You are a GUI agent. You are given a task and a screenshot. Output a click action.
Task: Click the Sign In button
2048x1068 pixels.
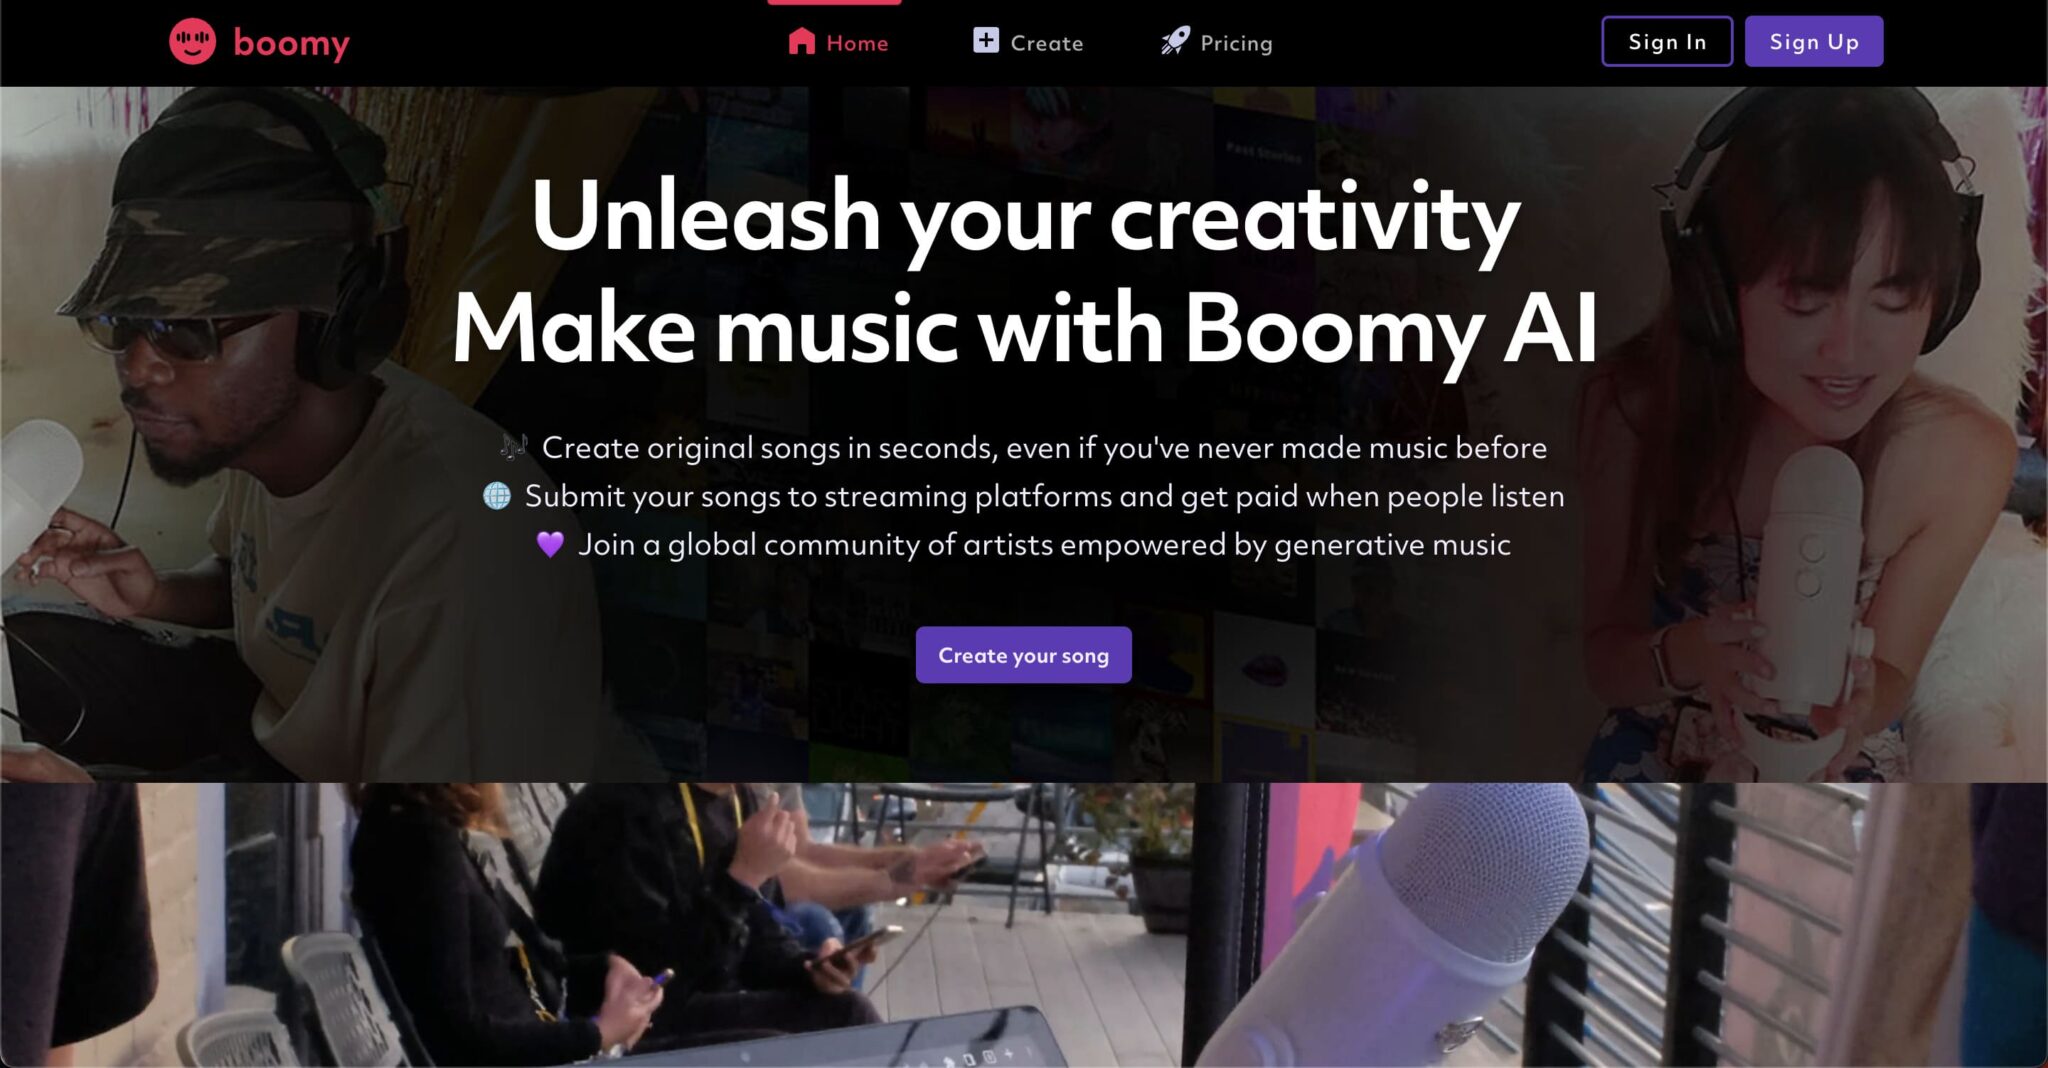click(1667, 41)
